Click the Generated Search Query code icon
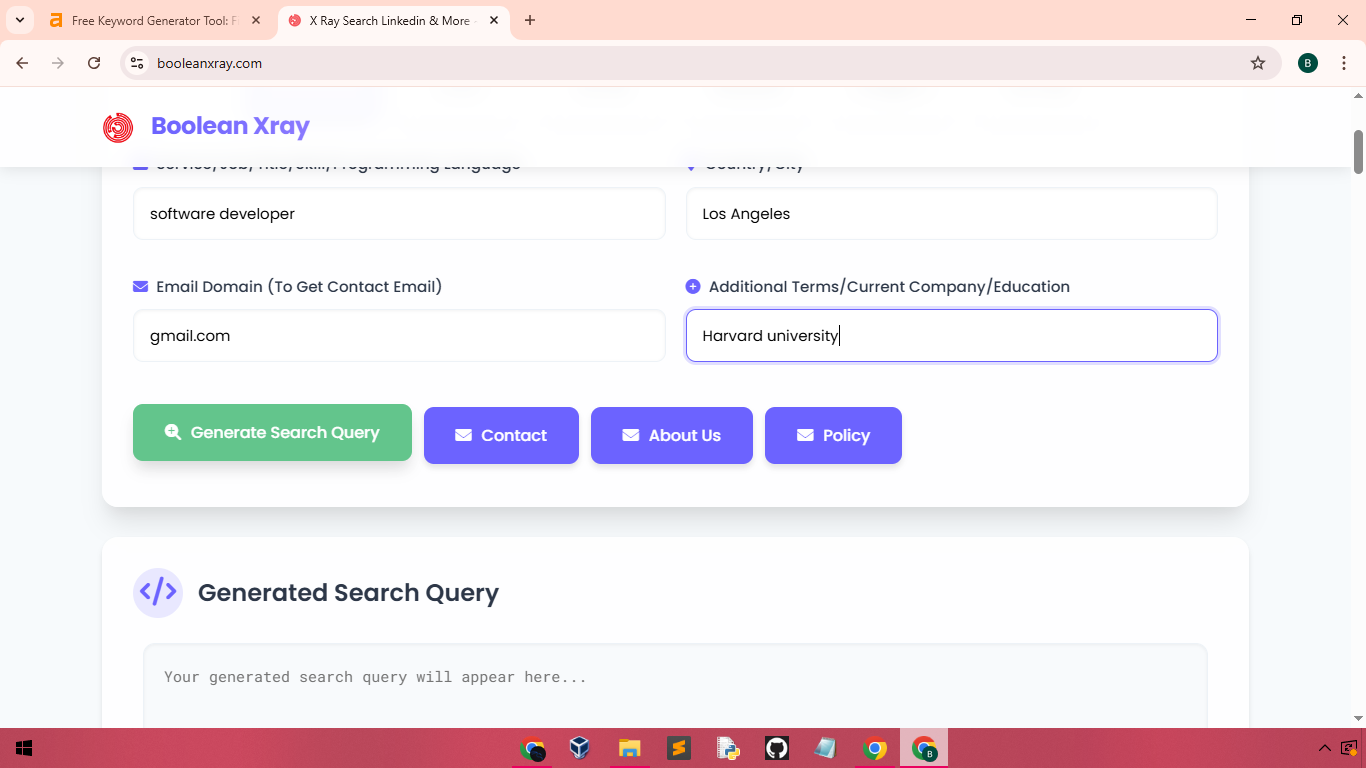1366x768 pixels. [x=158, y=592]
